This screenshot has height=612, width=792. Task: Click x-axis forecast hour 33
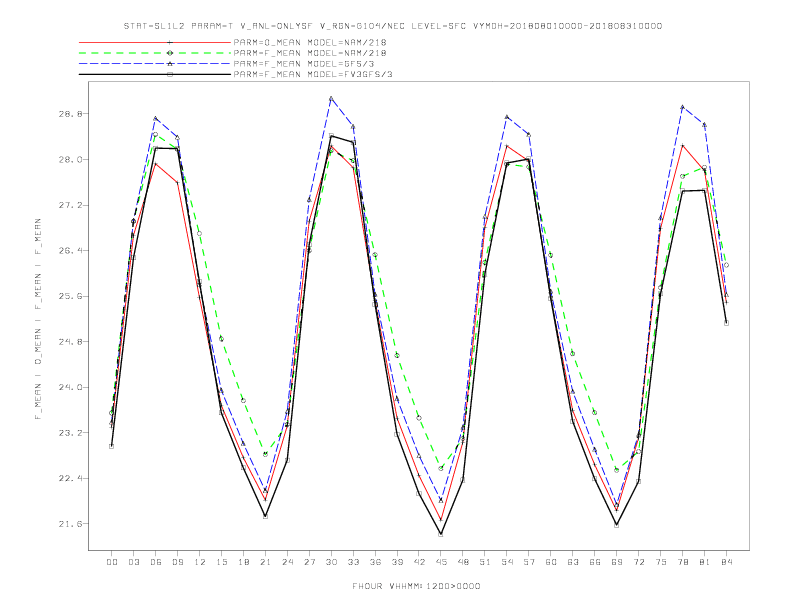point(353,562)
